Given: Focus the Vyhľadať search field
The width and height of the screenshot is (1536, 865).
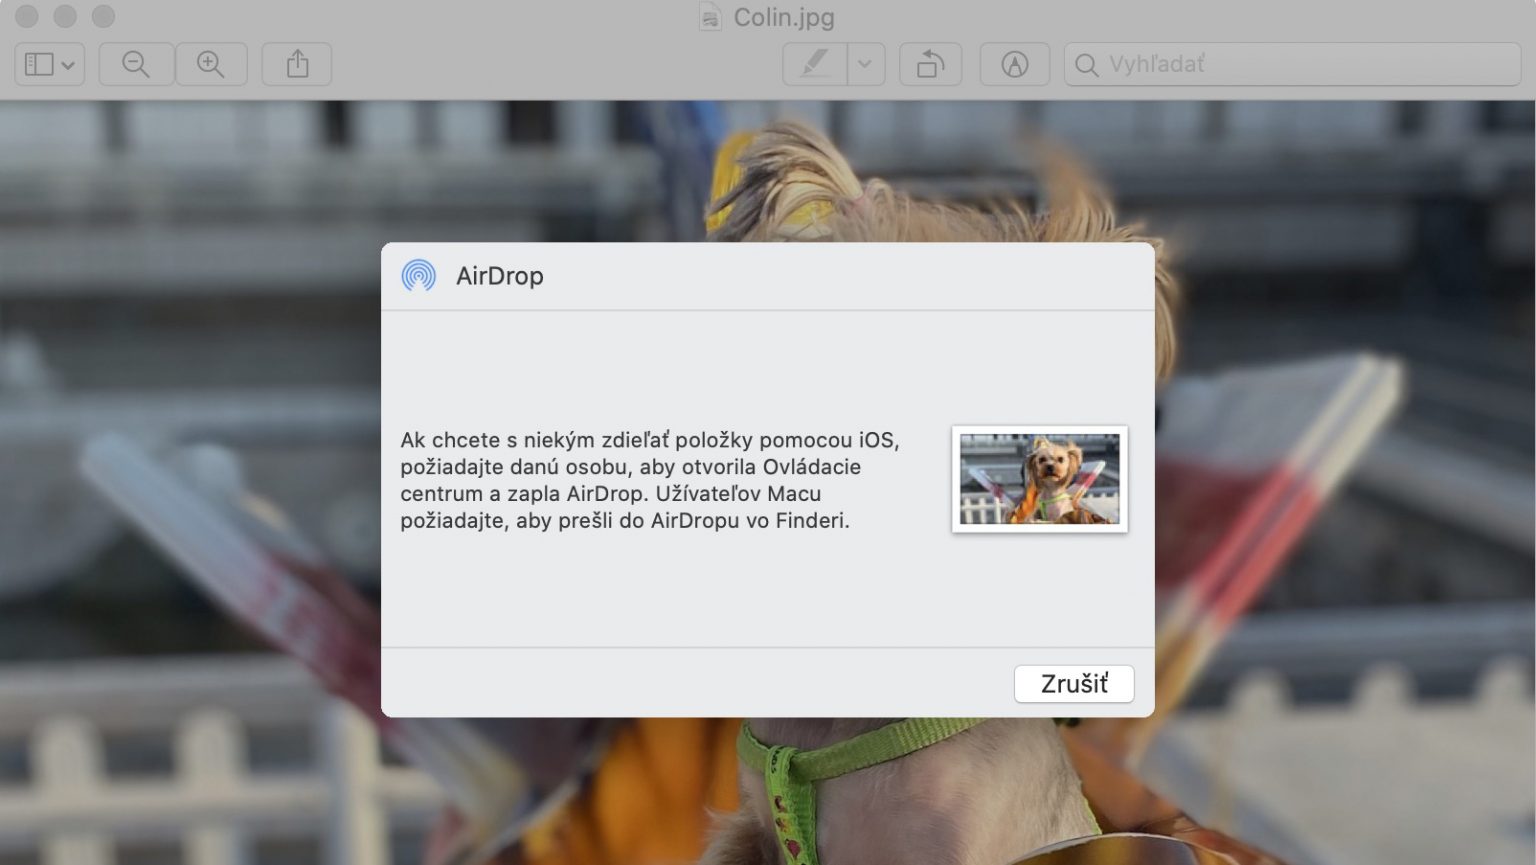Looking at the screenshot, I should pos(1292,64).
